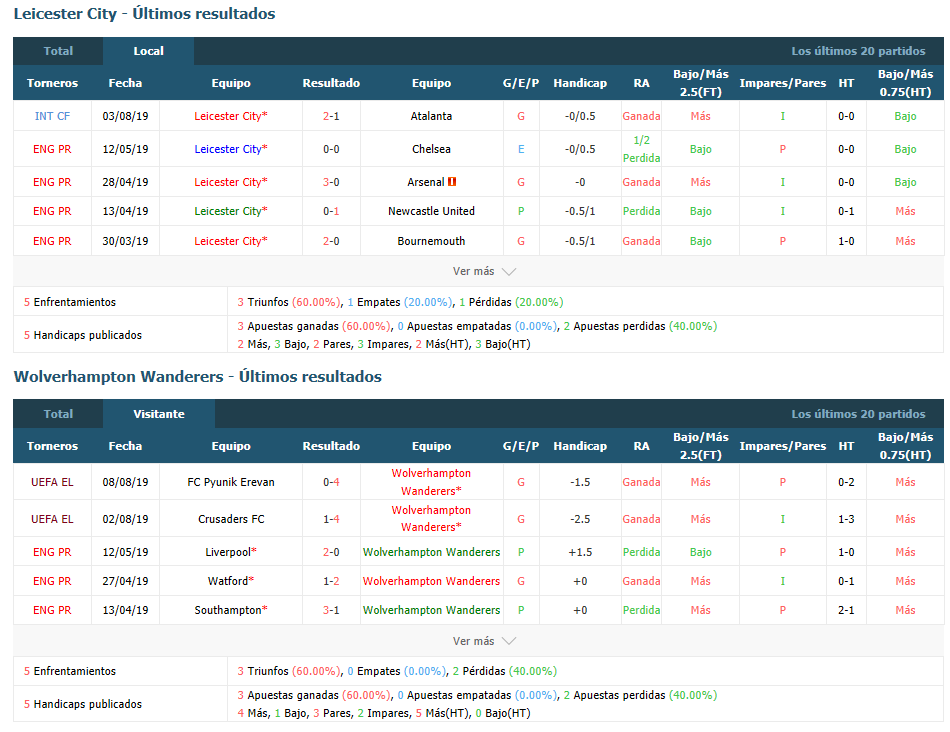Viewport: 950px width, 732px height.
Task: Click ENG PR in the Arsenal row
Action: pyautogui.click(x=52, y=182)
